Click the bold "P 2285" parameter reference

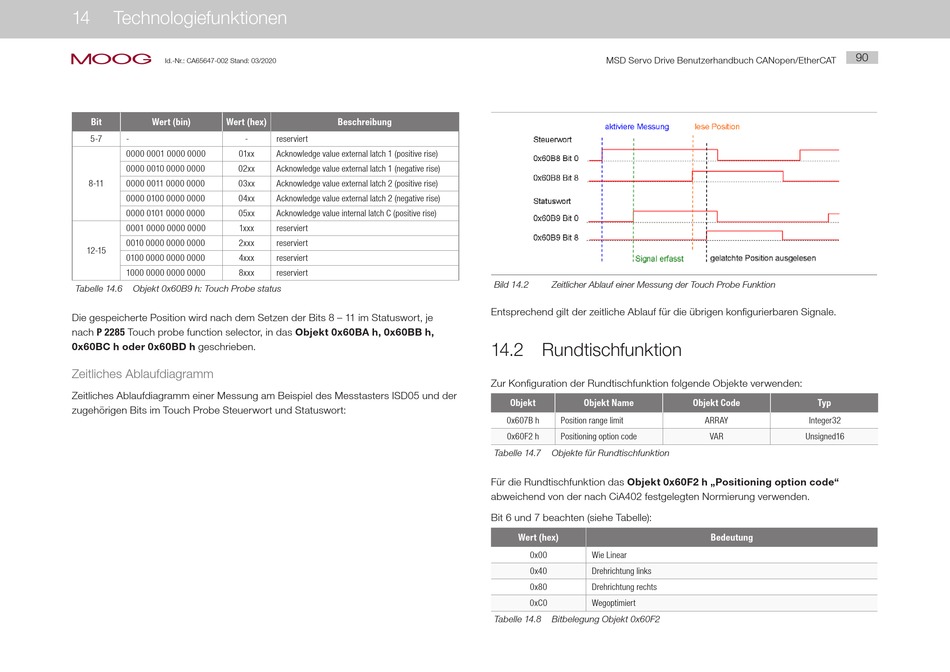pos(110,332)
